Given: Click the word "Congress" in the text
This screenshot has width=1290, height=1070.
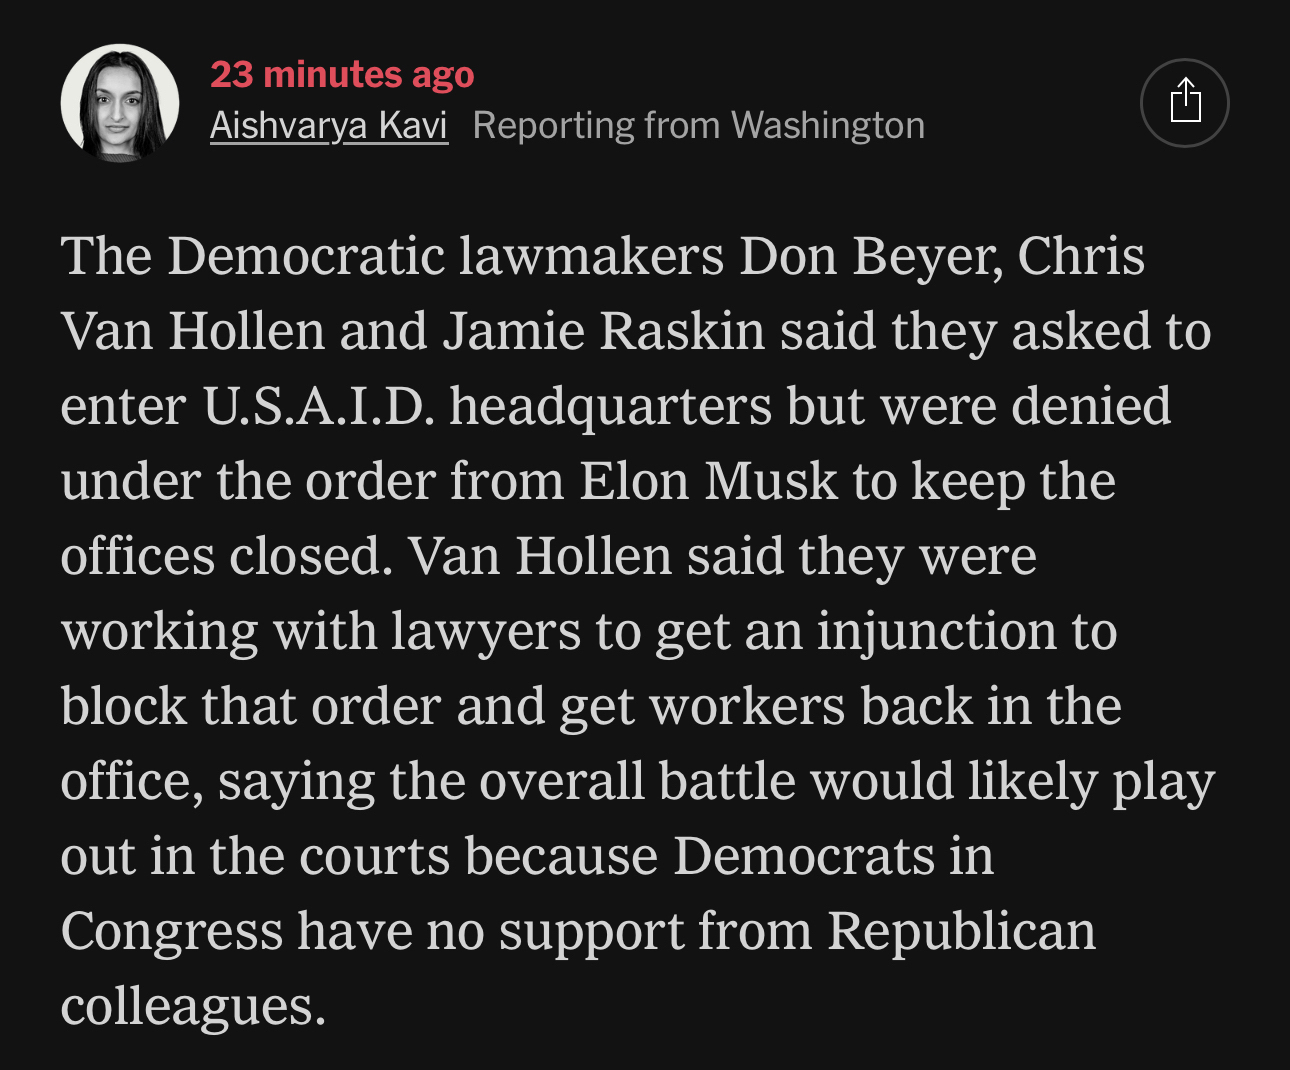Looking at the screenshot, I should [171, 931].
